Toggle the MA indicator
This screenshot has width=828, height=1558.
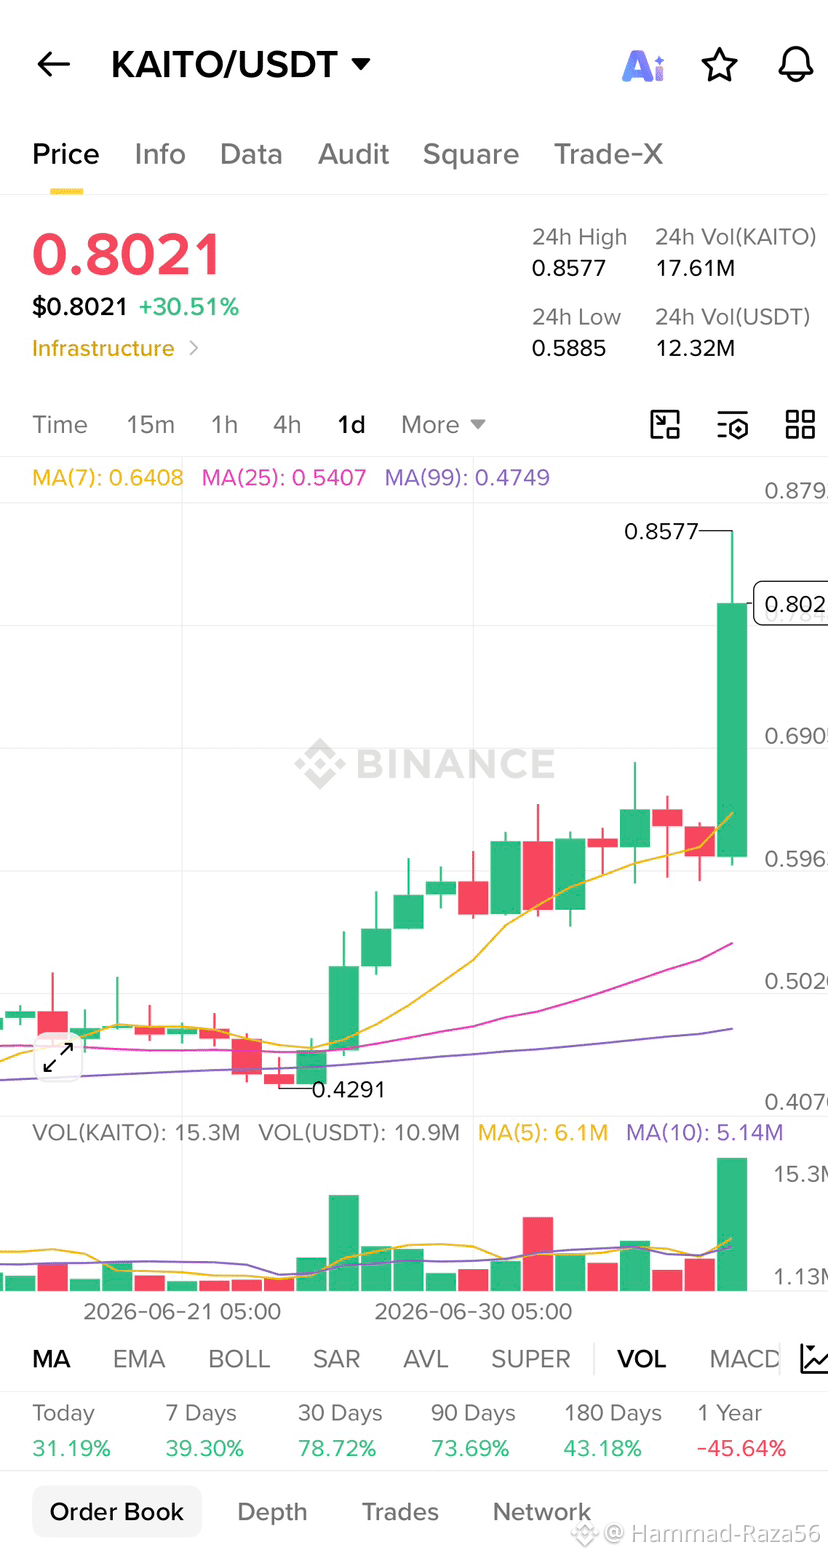[51, 1359]
